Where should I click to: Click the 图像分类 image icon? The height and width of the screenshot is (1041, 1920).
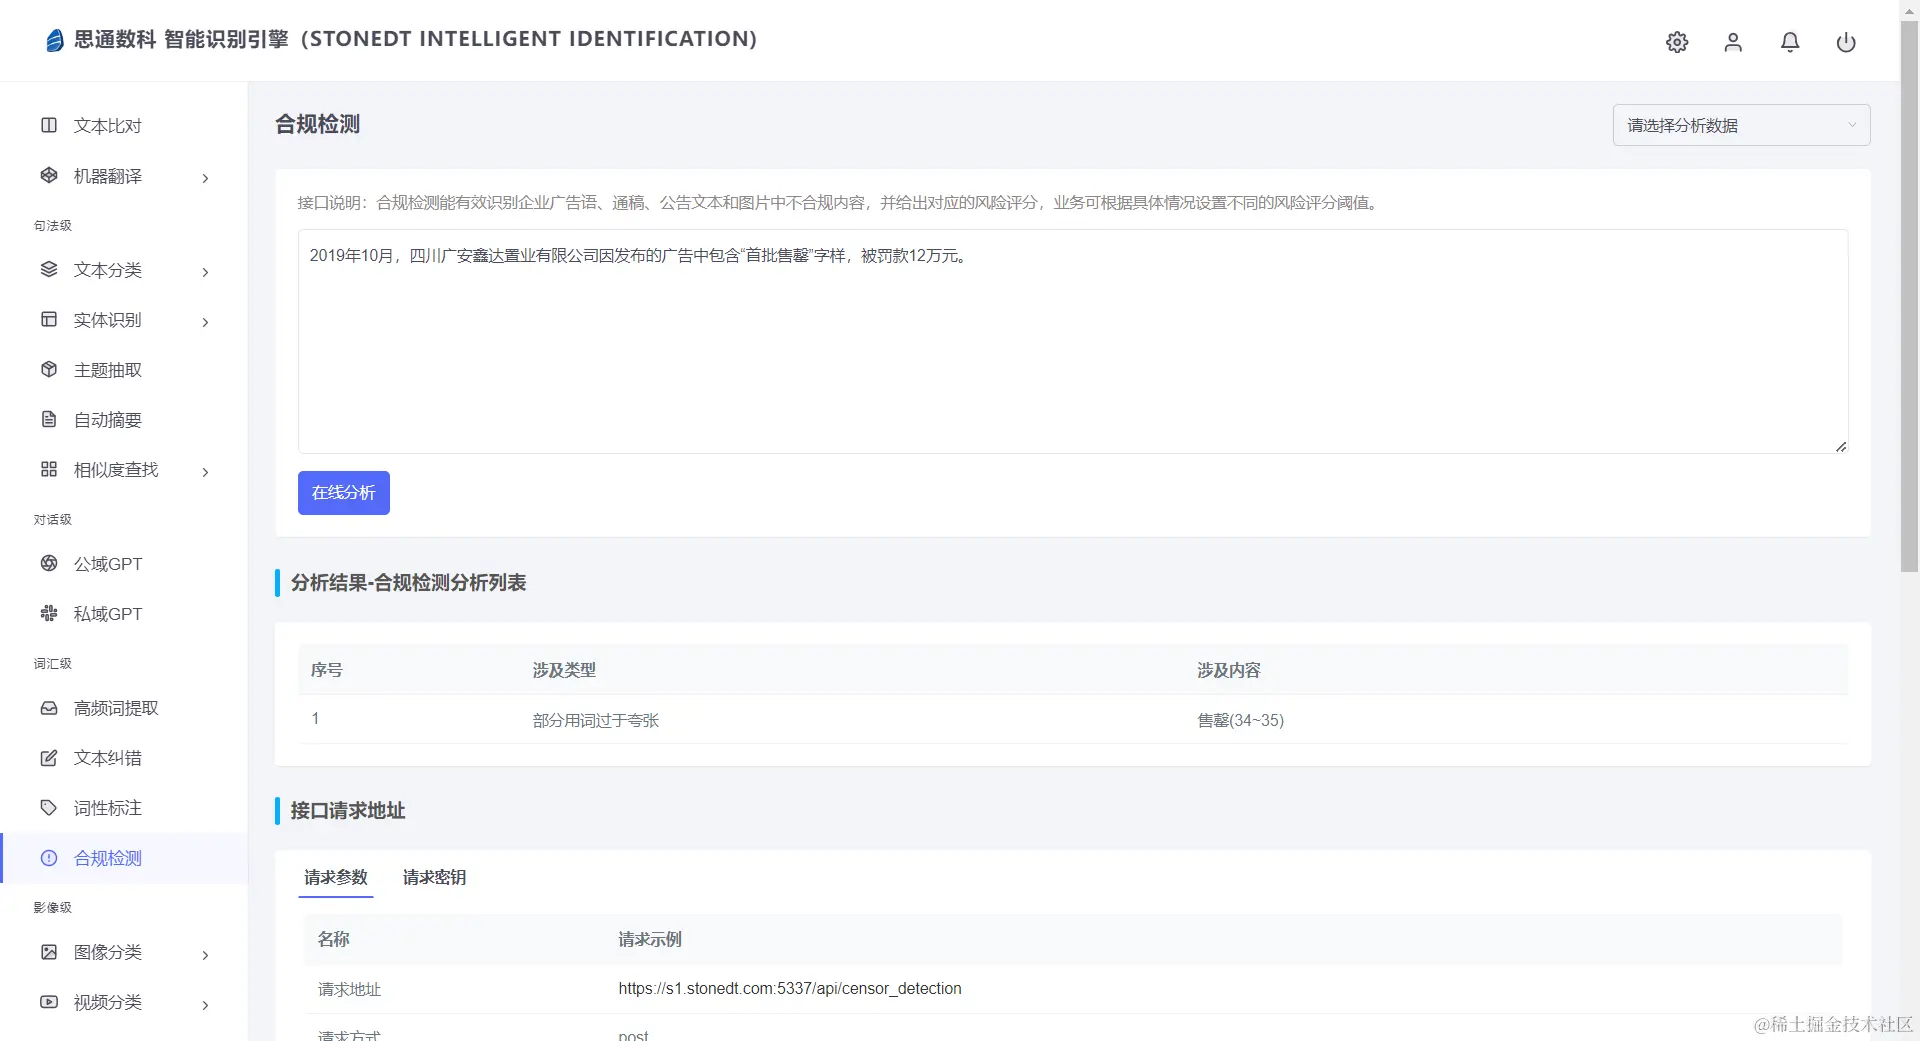pos(49,951)
